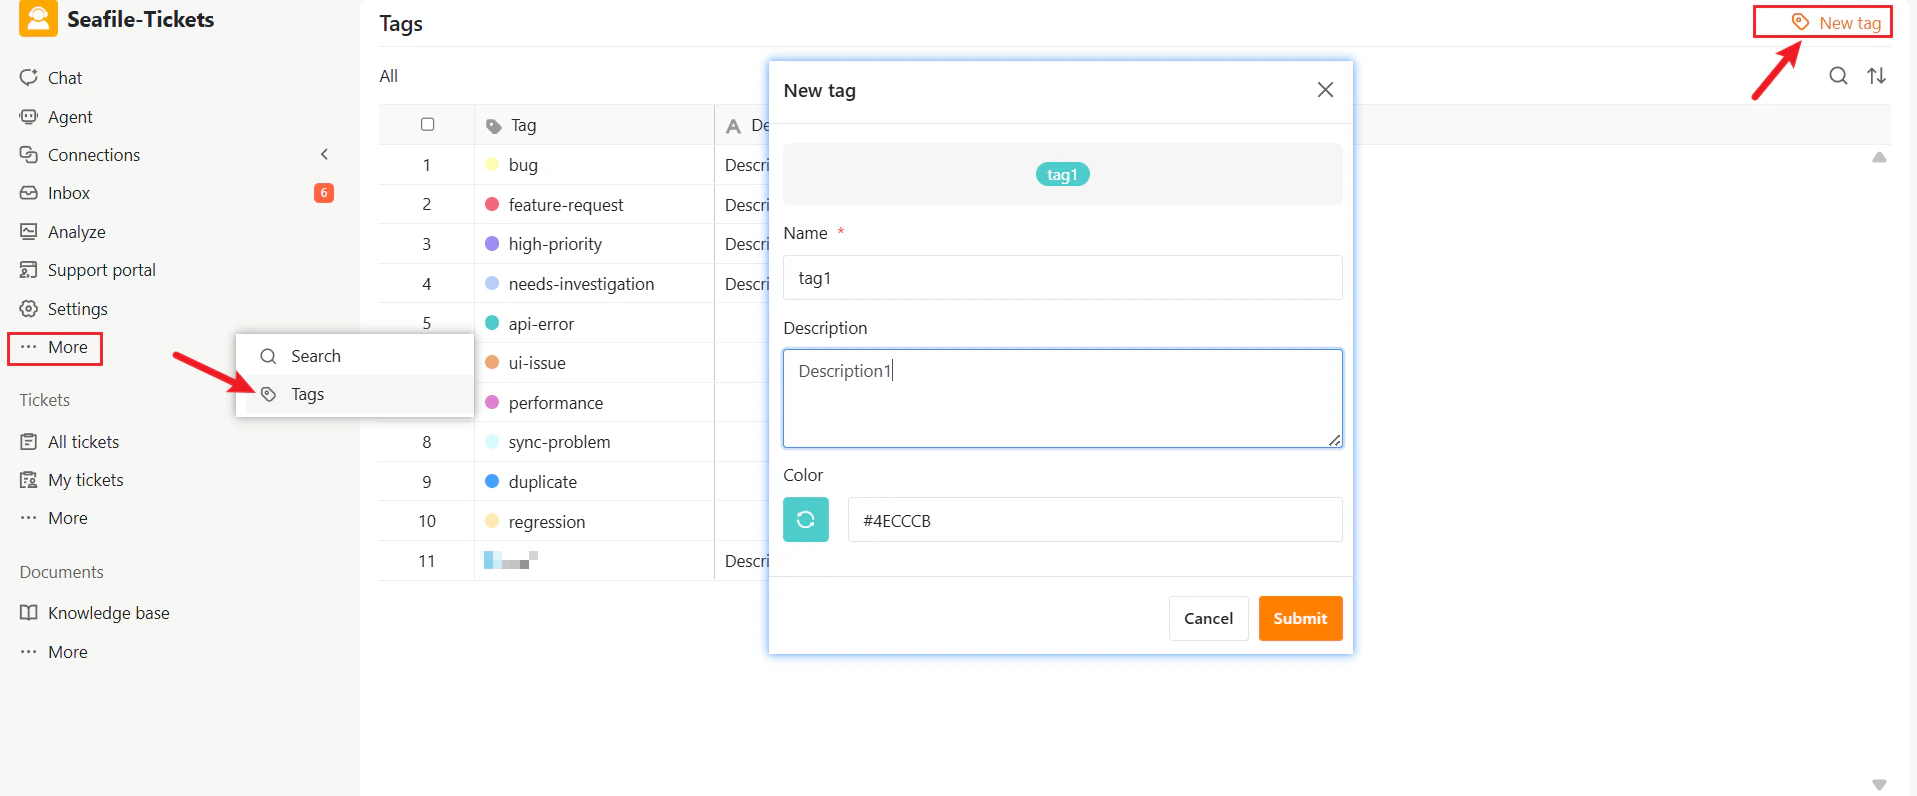Click the sort arrows icon

click(x=1877, y=76)
